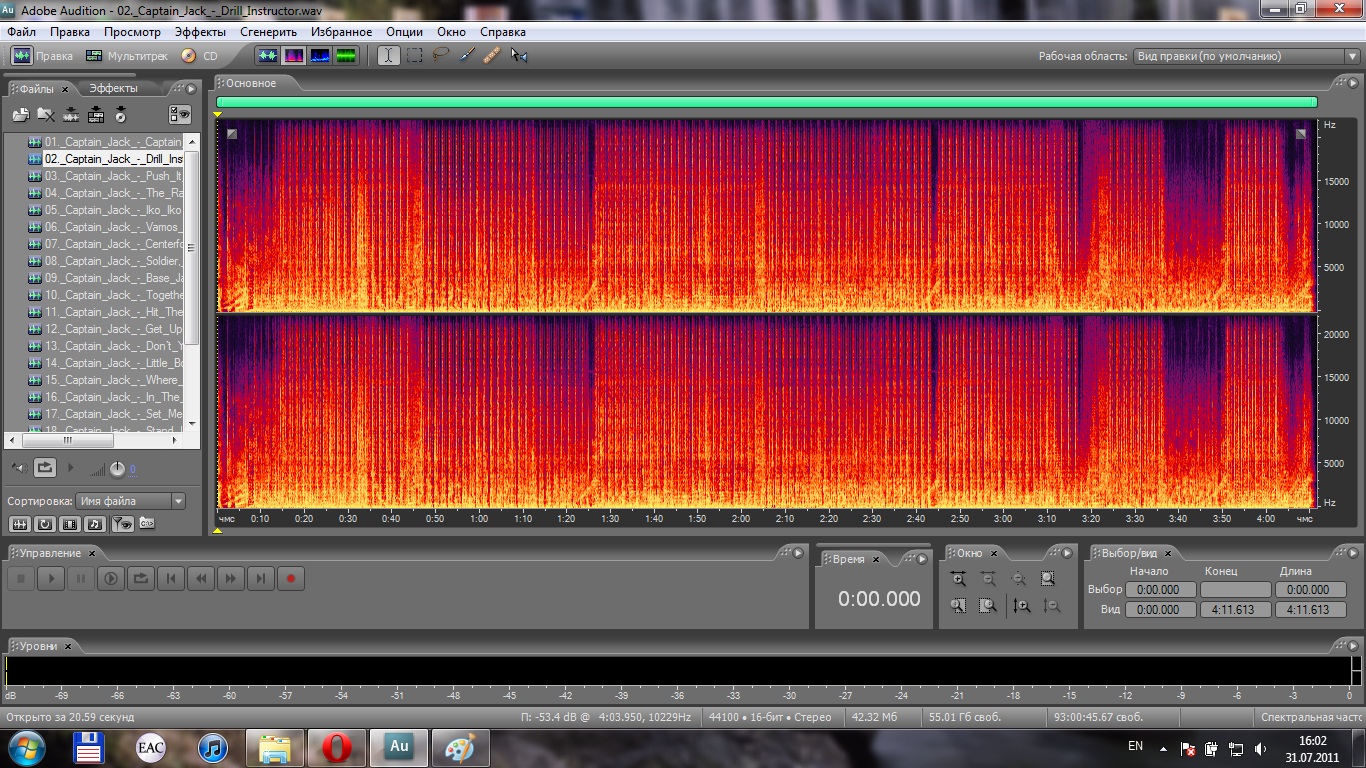The height and width of the screenshot is (768, 1366).
Task: Select the spectral phase display icon
Action: coord(346,56)
